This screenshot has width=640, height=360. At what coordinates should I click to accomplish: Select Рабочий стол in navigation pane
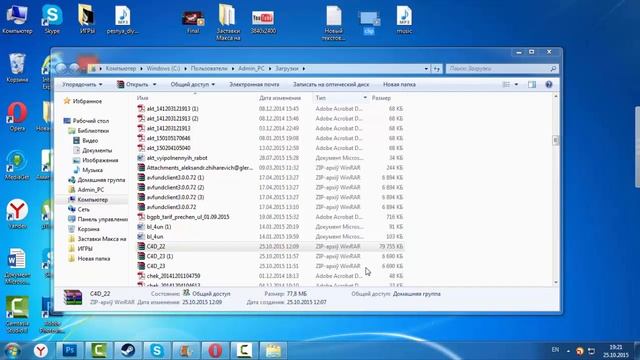pos(86,121)
